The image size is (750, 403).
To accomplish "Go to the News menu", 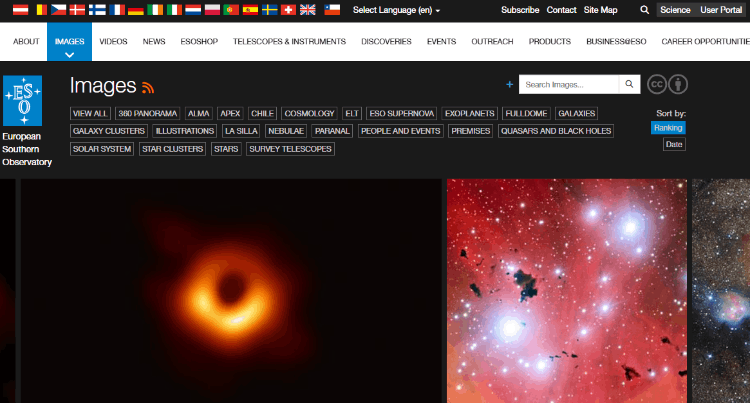I will point(154,42).
